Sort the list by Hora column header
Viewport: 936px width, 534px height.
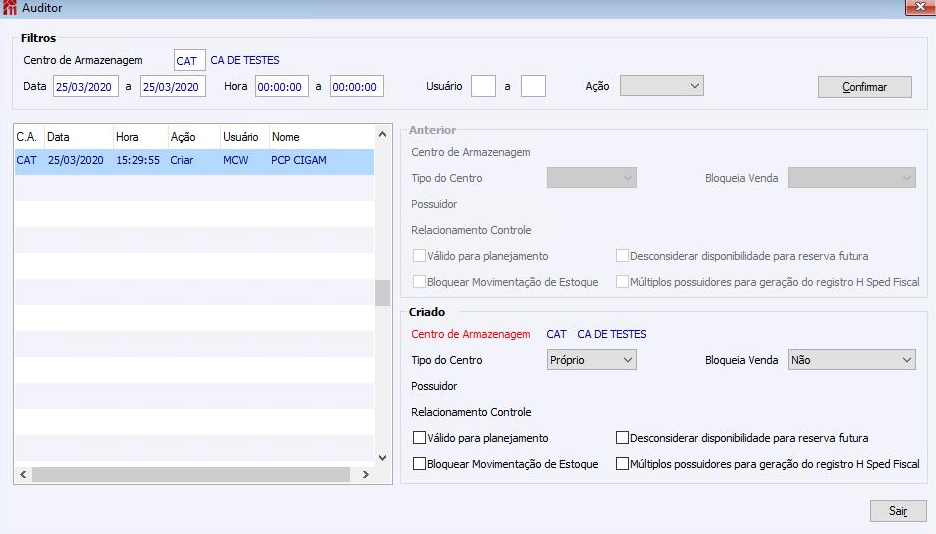tap(140, 137)
